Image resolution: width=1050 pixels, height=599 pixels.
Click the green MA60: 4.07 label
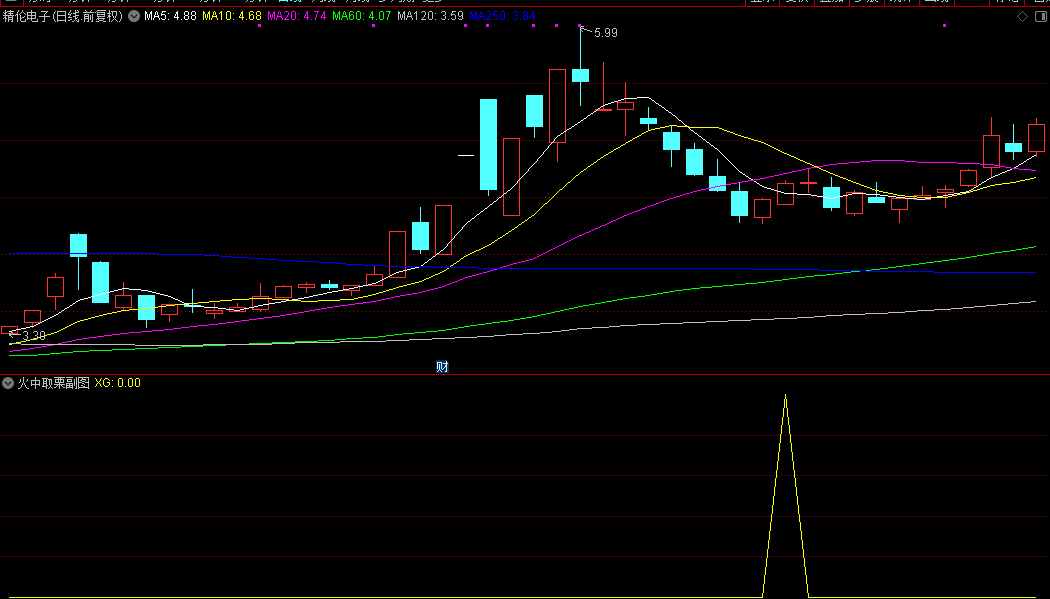pyautogui.click(x=362, y=16)
